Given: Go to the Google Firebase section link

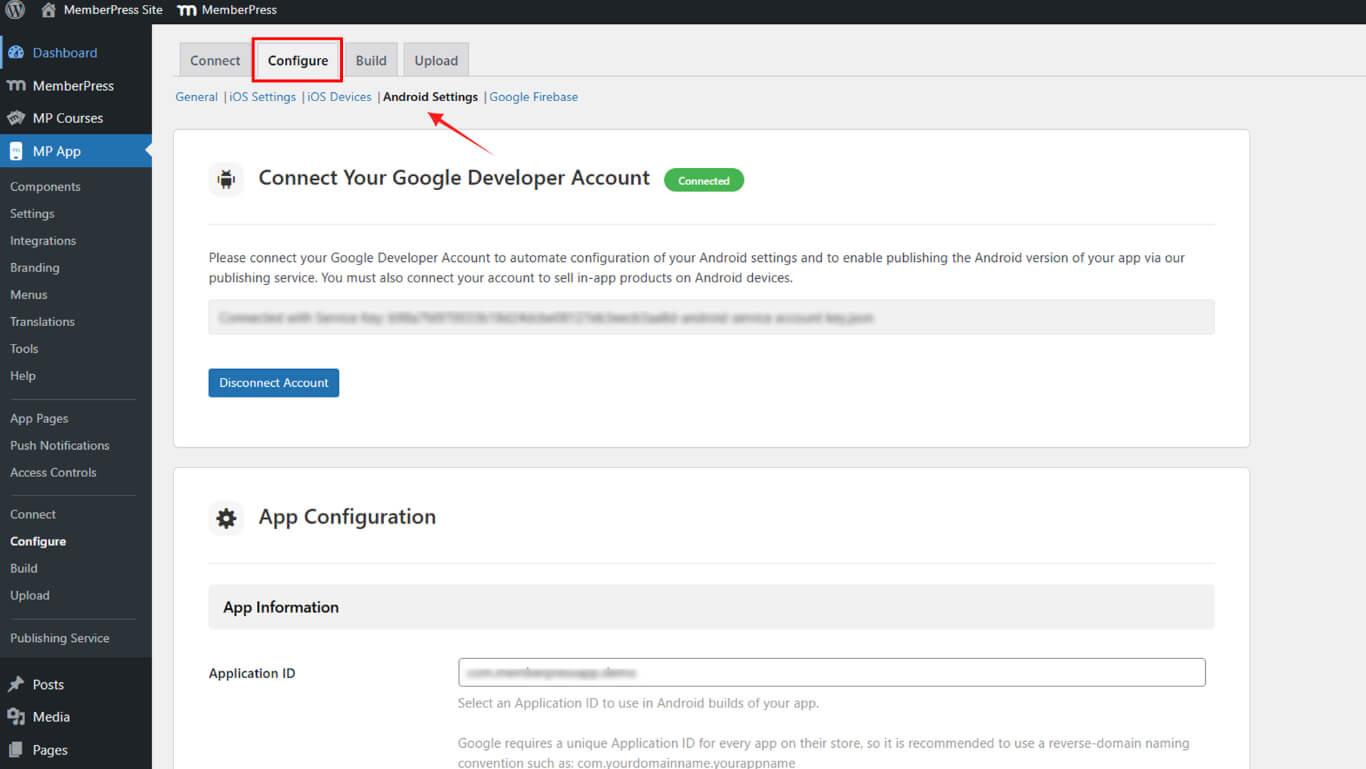Looking at the screenshot, I should click(533, 97).
